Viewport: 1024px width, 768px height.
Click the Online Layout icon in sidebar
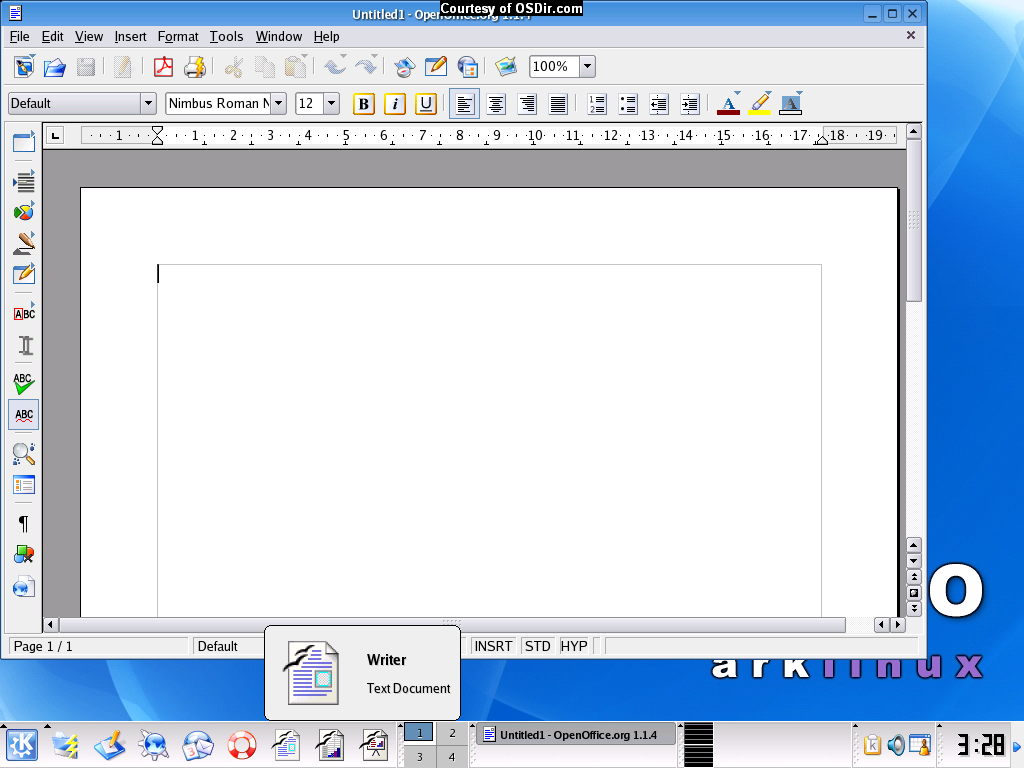pos(24,587)
